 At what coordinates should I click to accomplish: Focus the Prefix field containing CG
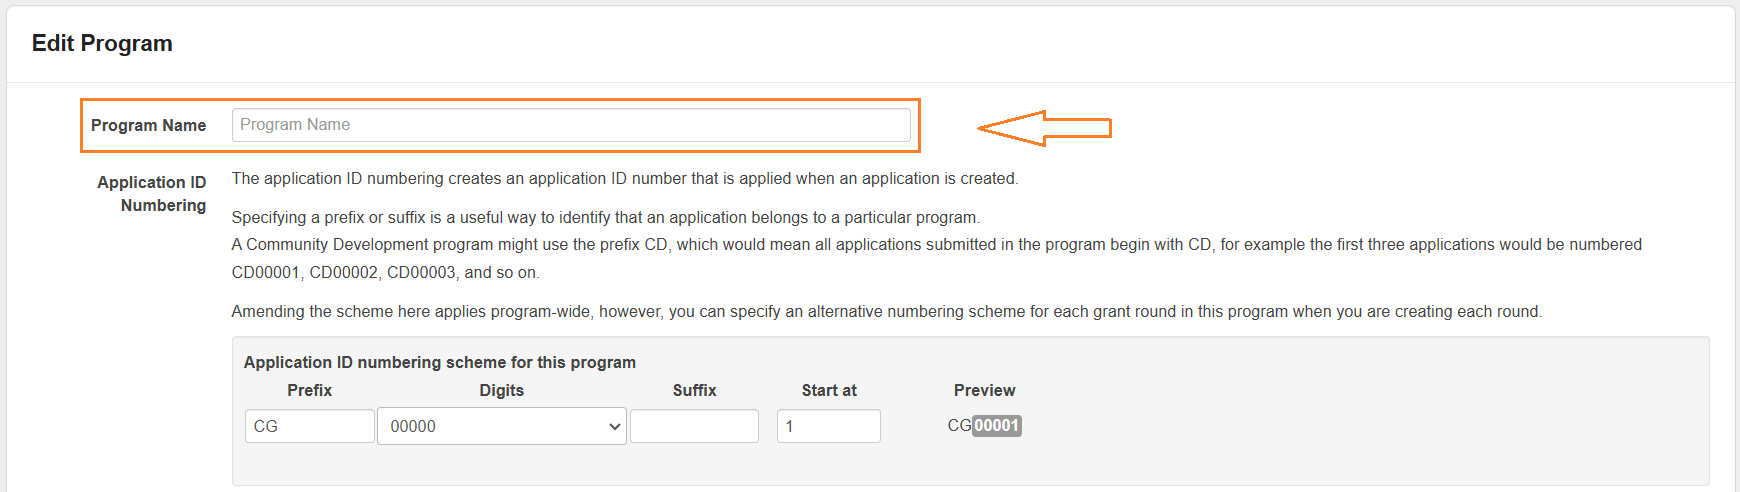pos(309,426)
